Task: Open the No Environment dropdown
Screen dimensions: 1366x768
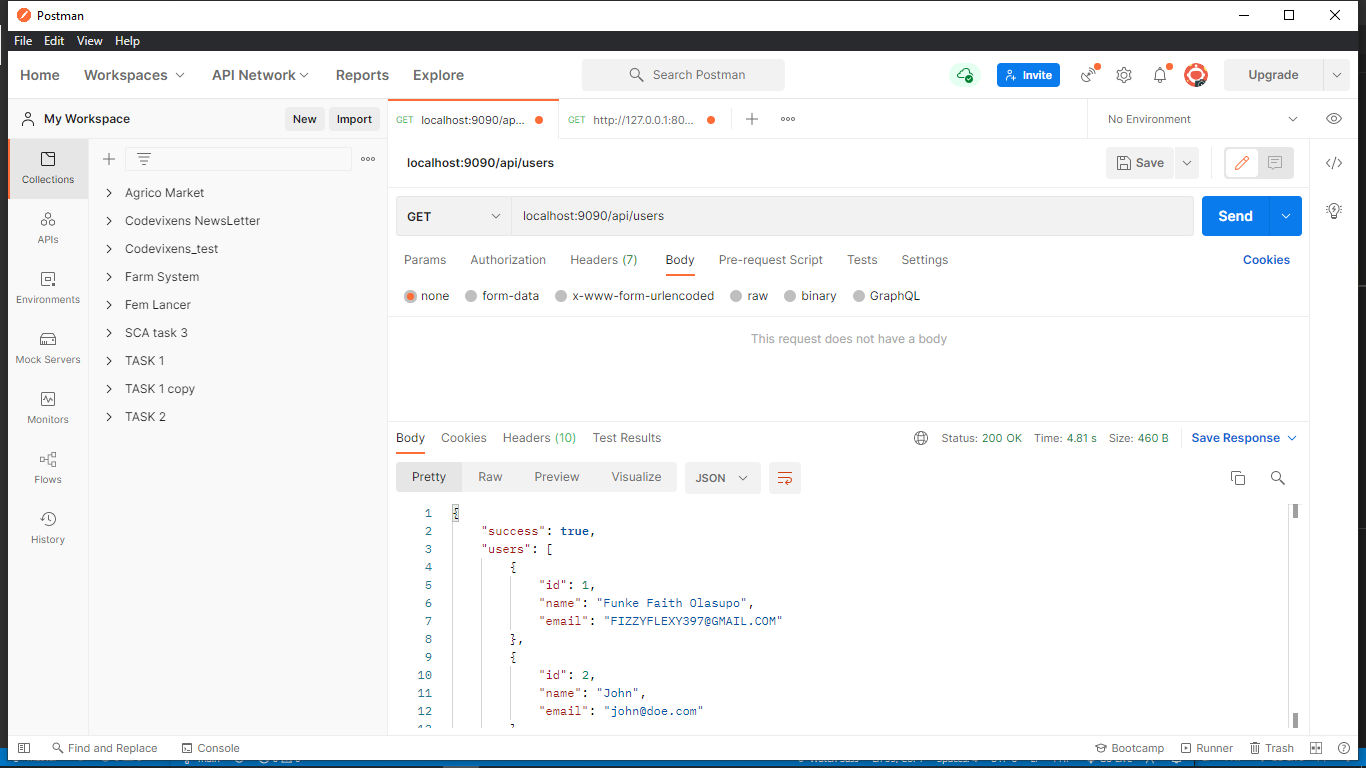Action: (1200, 119)
